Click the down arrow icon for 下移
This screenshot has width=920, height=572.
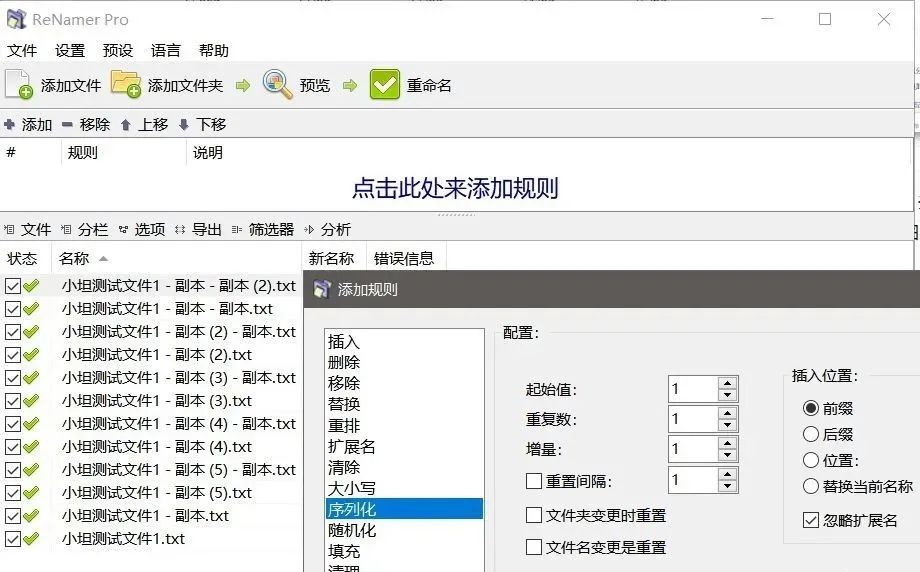coord(184,124)
